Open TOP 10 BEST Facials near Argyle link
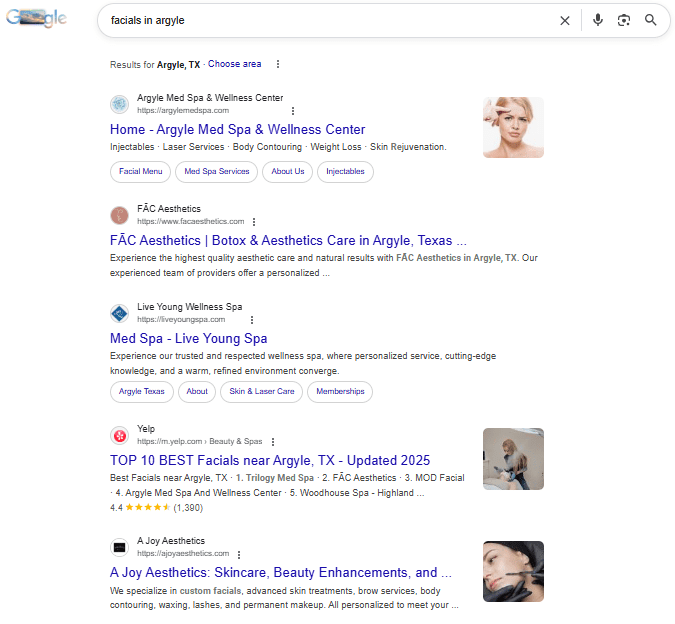675x624 pixels. pyautogui.click(x=270, y=460)
